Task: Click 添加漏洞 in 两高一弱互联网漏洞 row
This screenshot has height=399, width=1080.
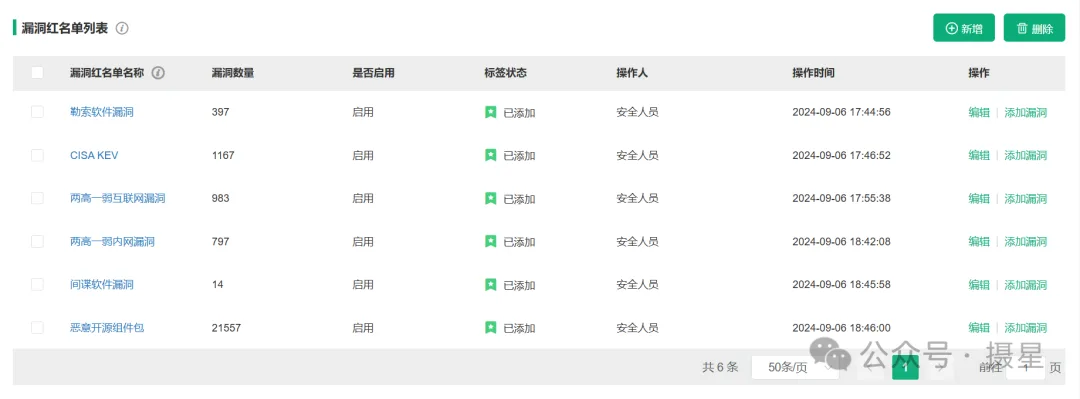Action: 1026,198
